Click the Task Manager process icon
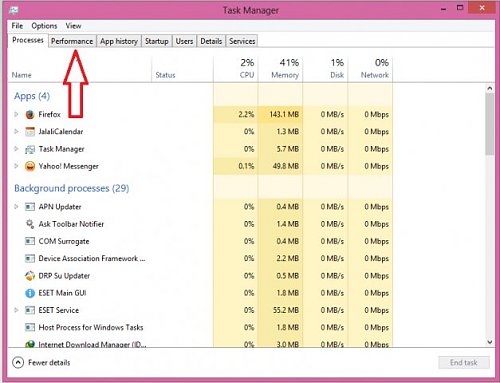500x383 pixels. coord(30,149)
